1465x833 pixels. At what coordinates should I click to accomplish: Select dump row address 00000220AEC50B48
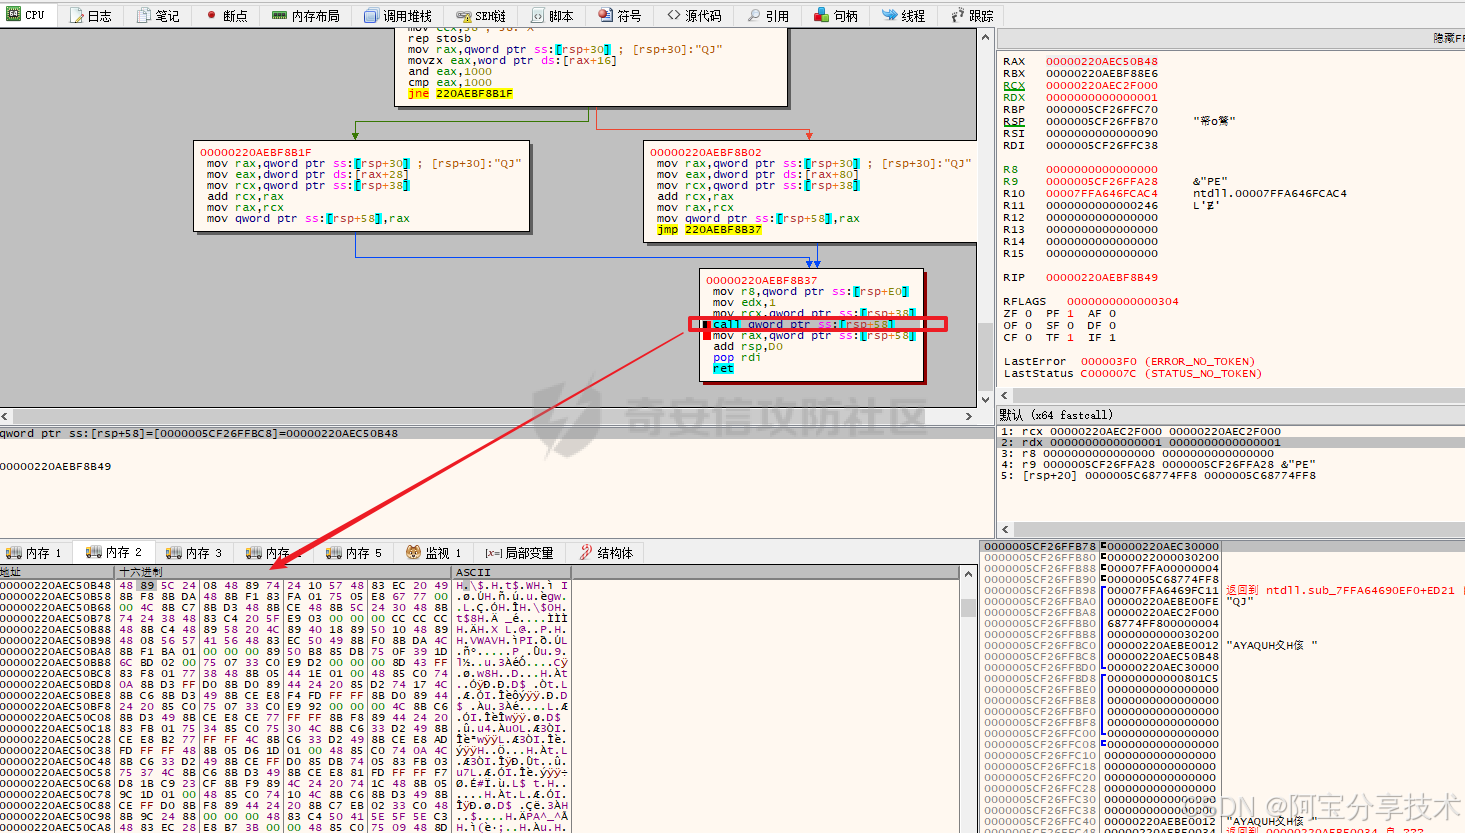pos(56,585)
